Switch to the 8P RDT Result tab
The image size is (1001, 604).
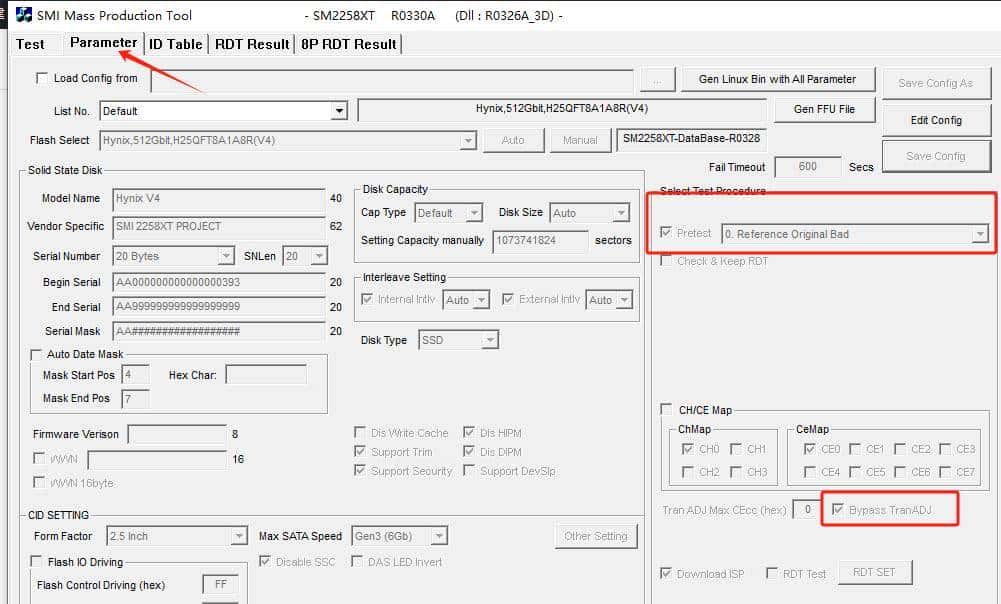coord(348,44)
